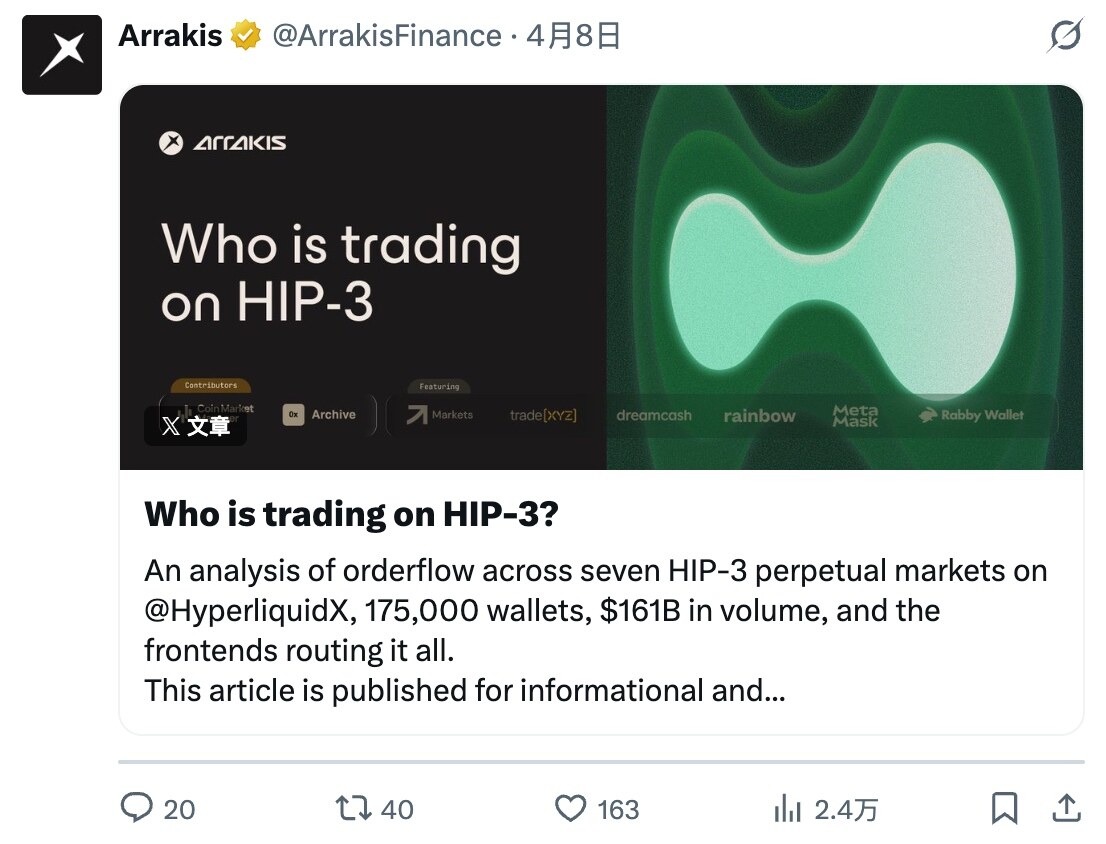Open the @ArrakisFinance handle link
The height and width of the screenshot is (844, 1106).
point(386,37)
